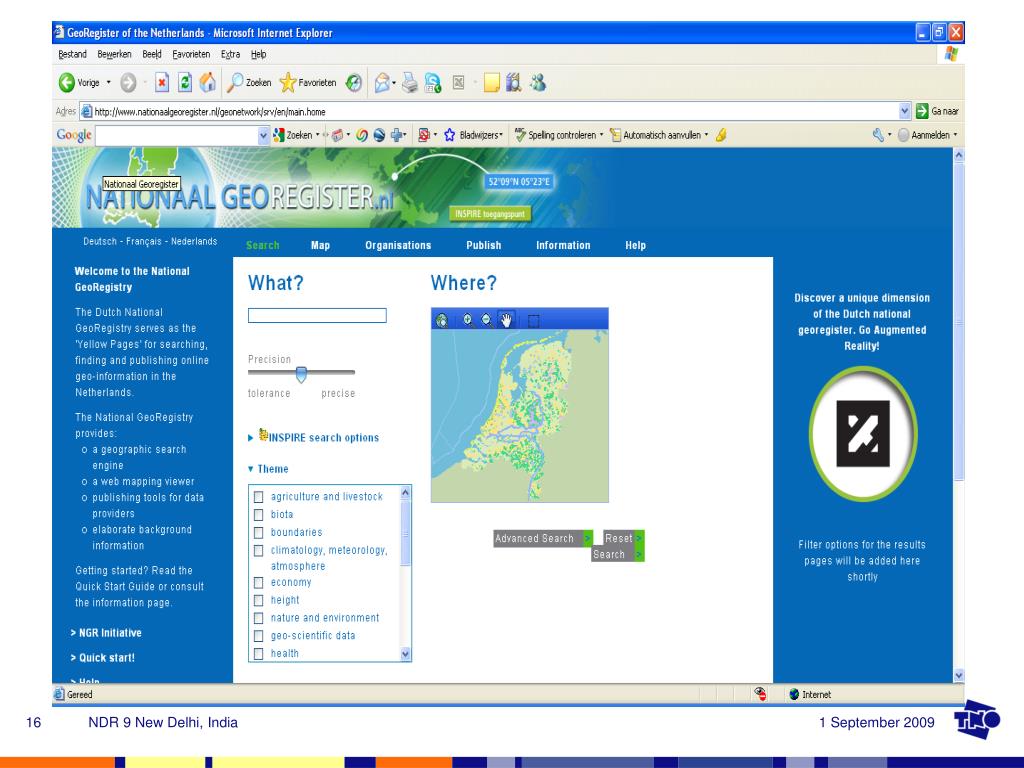Click the blue plus icon in Google toolbar
The image size is (1024, 768).
396,135
